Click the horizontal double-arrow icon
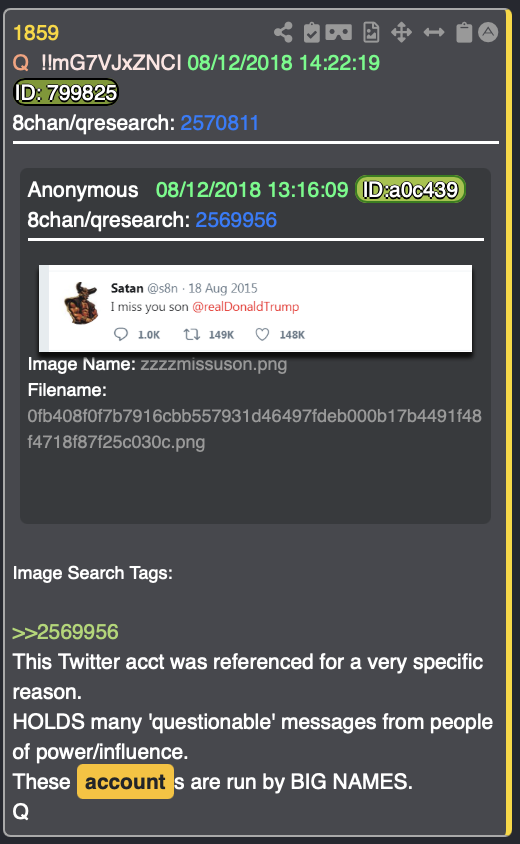 tap(434, 33)
